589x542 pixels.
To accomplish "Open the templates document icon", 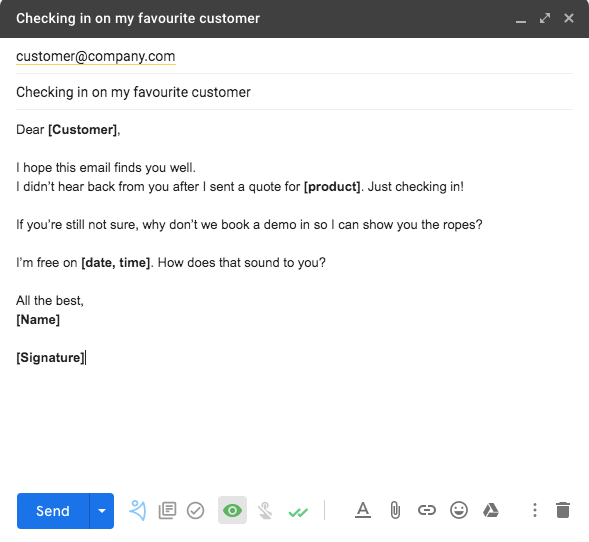I will [167, 510].
